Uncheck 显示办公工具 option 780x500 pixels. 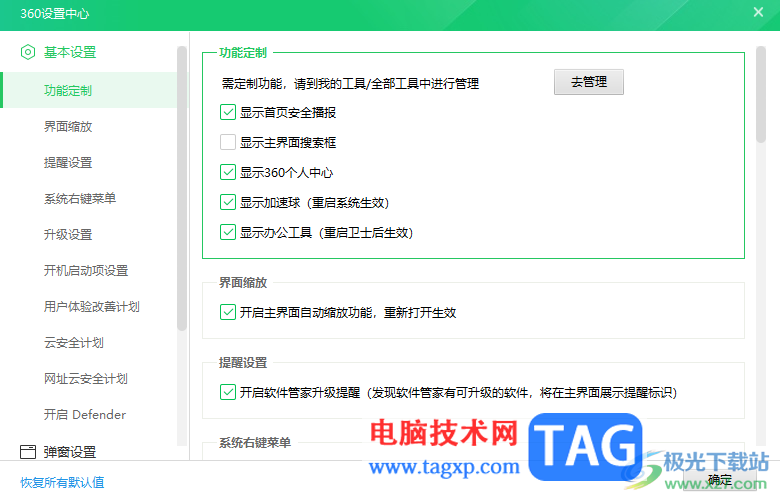(228, 232)
